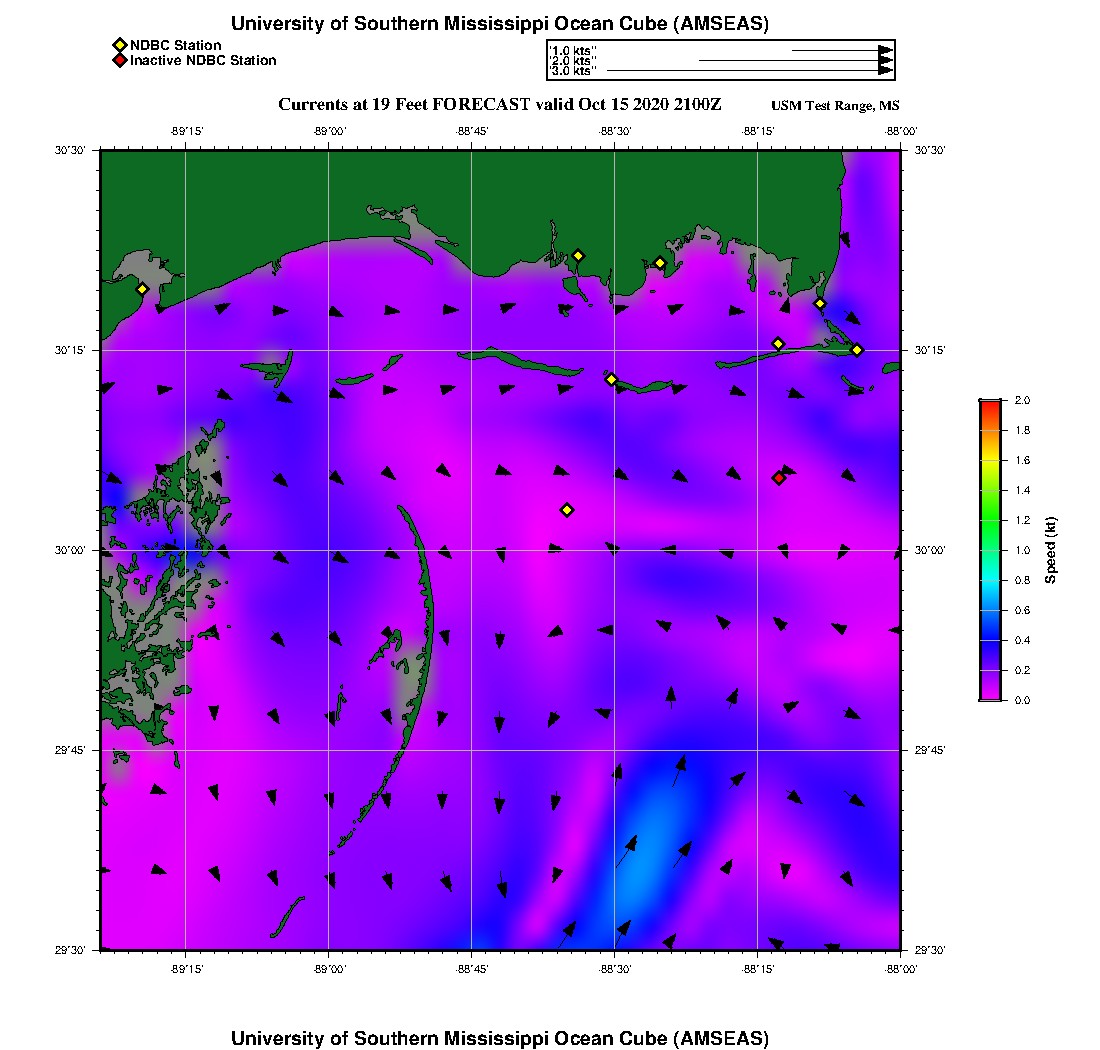This screenshot has width=1100, height=1050.
Task: Click the 2.0 kts legend label
Action: [573, 61]
